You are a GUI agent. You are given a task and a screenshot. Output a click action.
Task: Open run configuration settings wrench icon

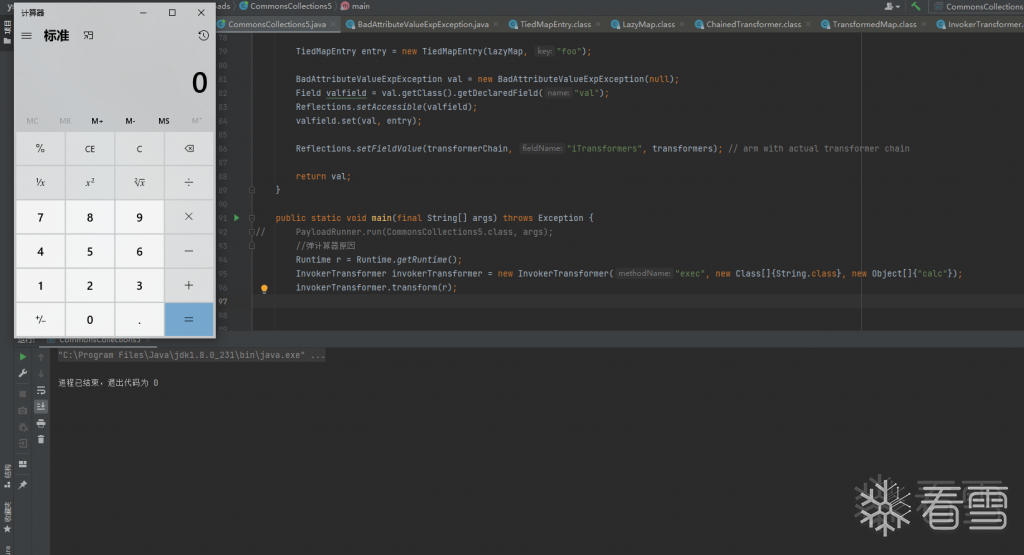point(23,373)
